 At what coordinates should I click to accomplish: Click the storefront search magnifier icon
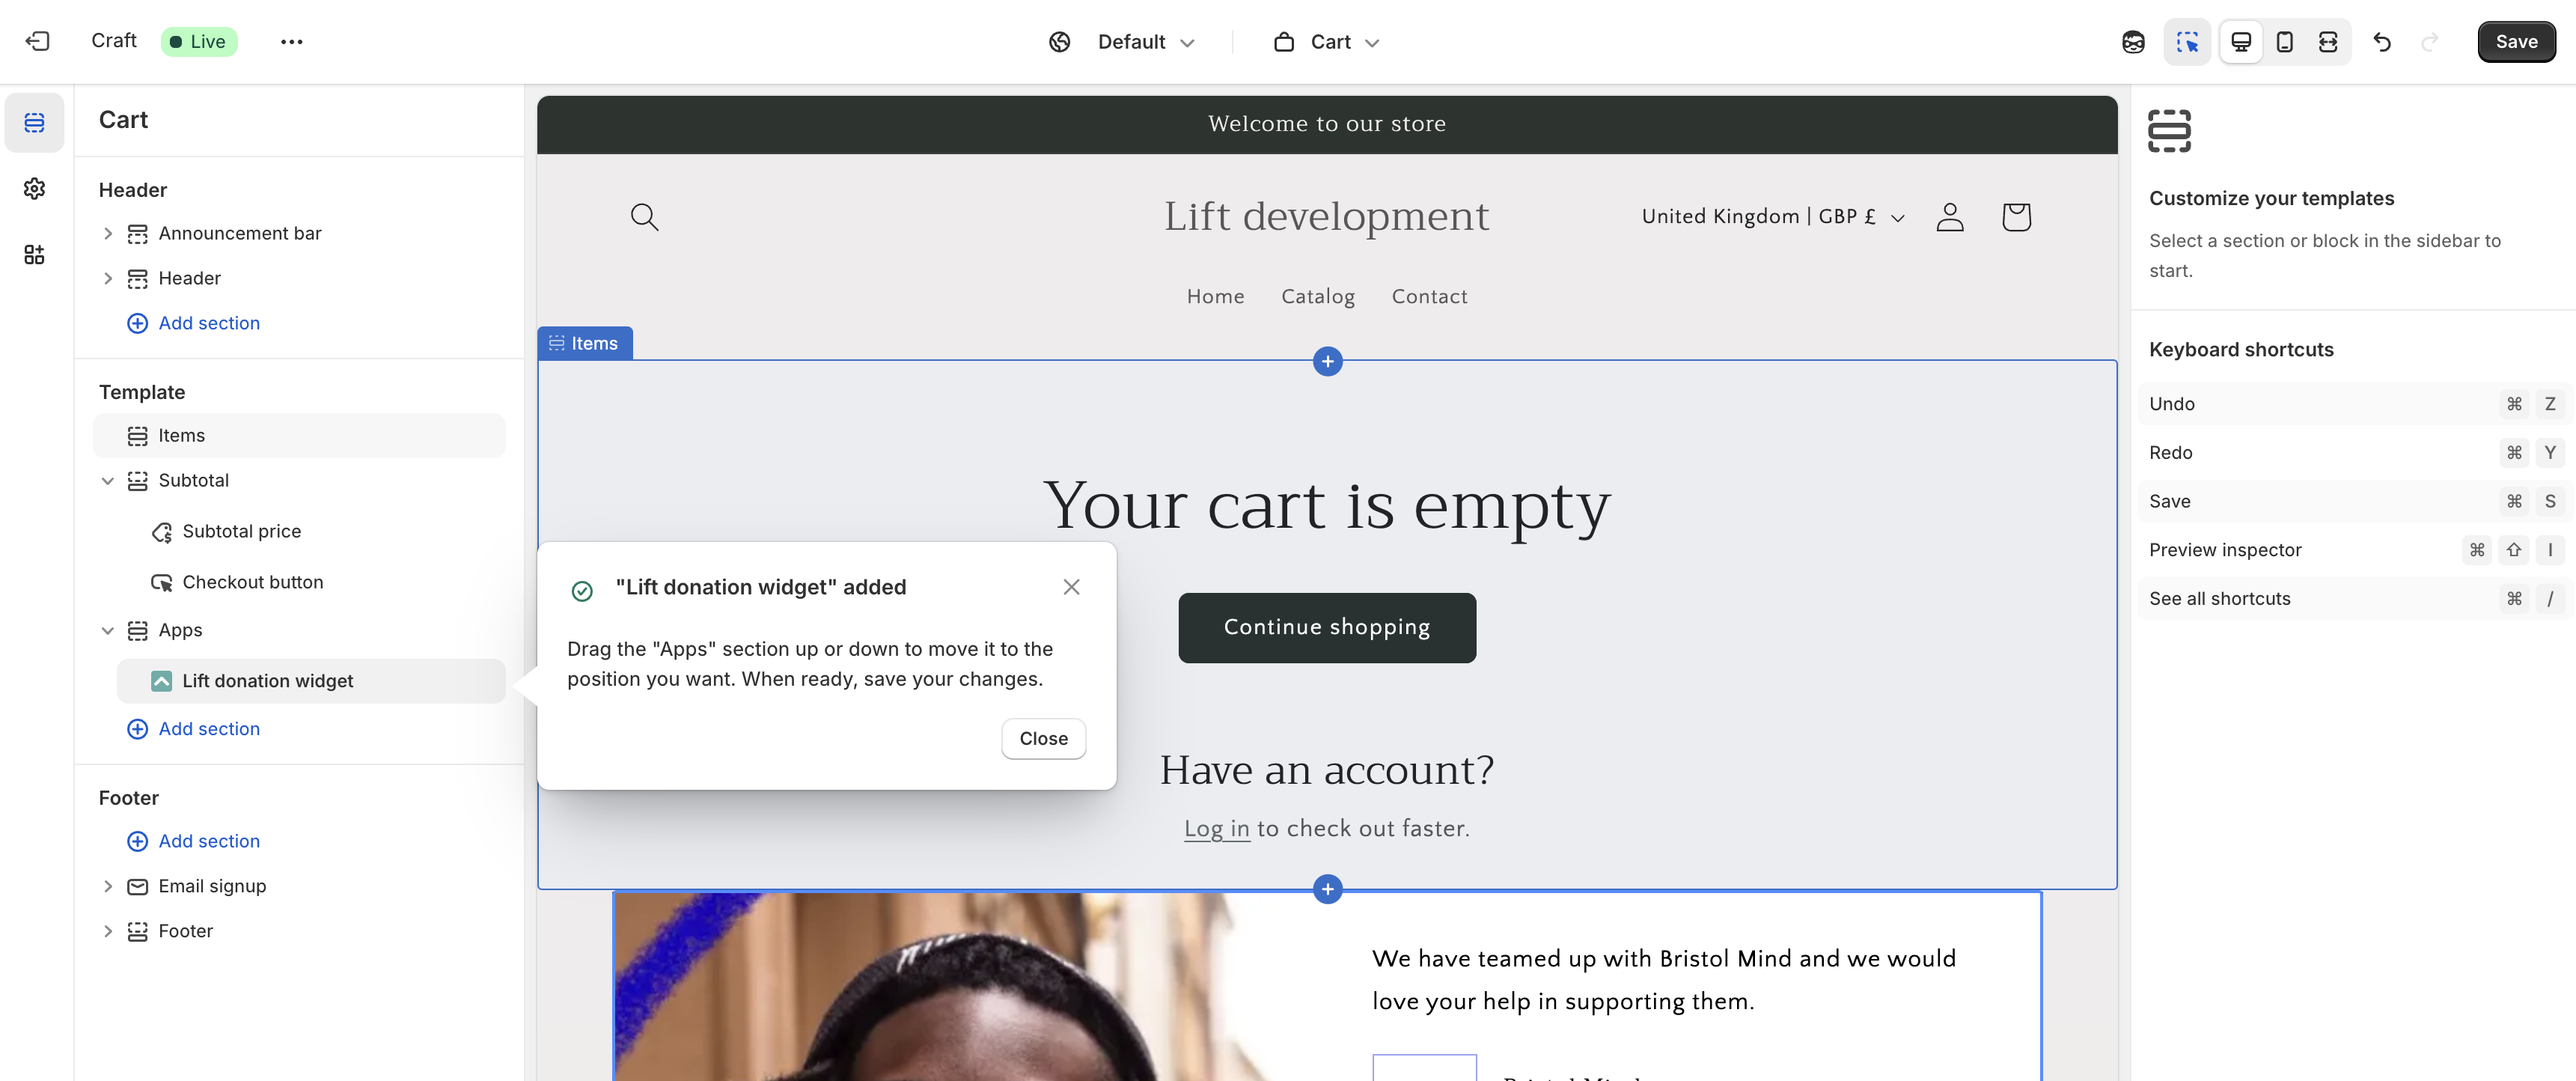(644, 216)
